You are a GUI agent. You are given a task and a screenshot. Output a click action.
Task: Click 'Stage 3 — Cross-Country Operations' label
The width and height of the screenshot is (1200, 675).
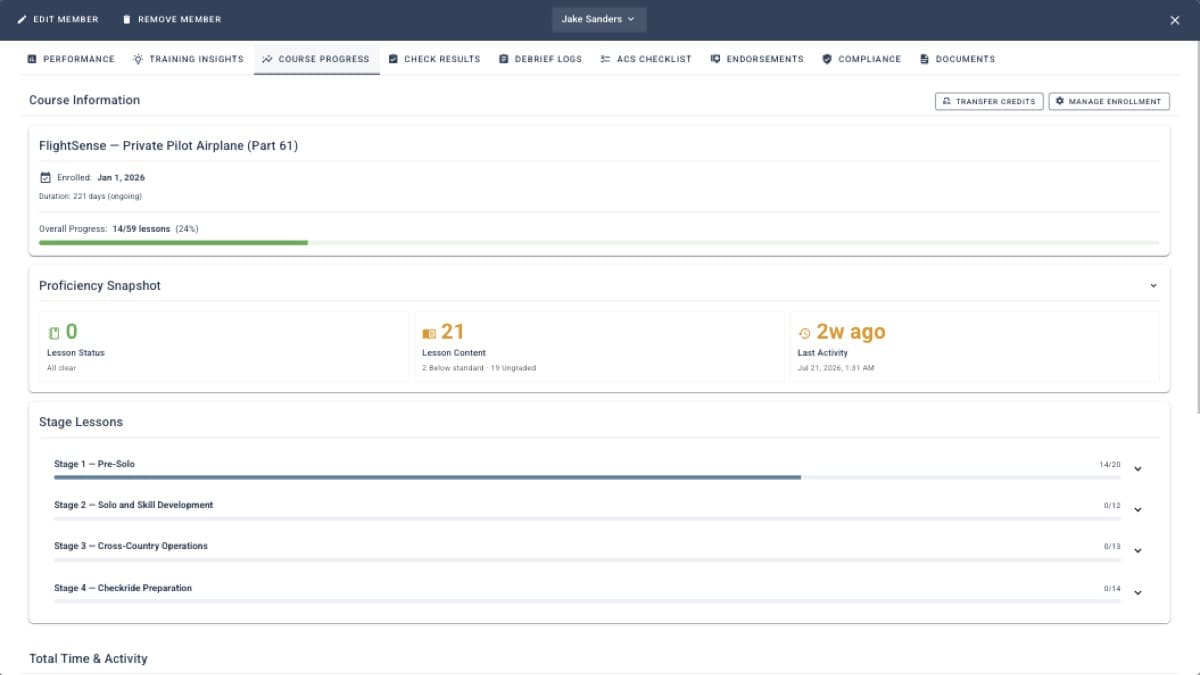pos(131,546)
